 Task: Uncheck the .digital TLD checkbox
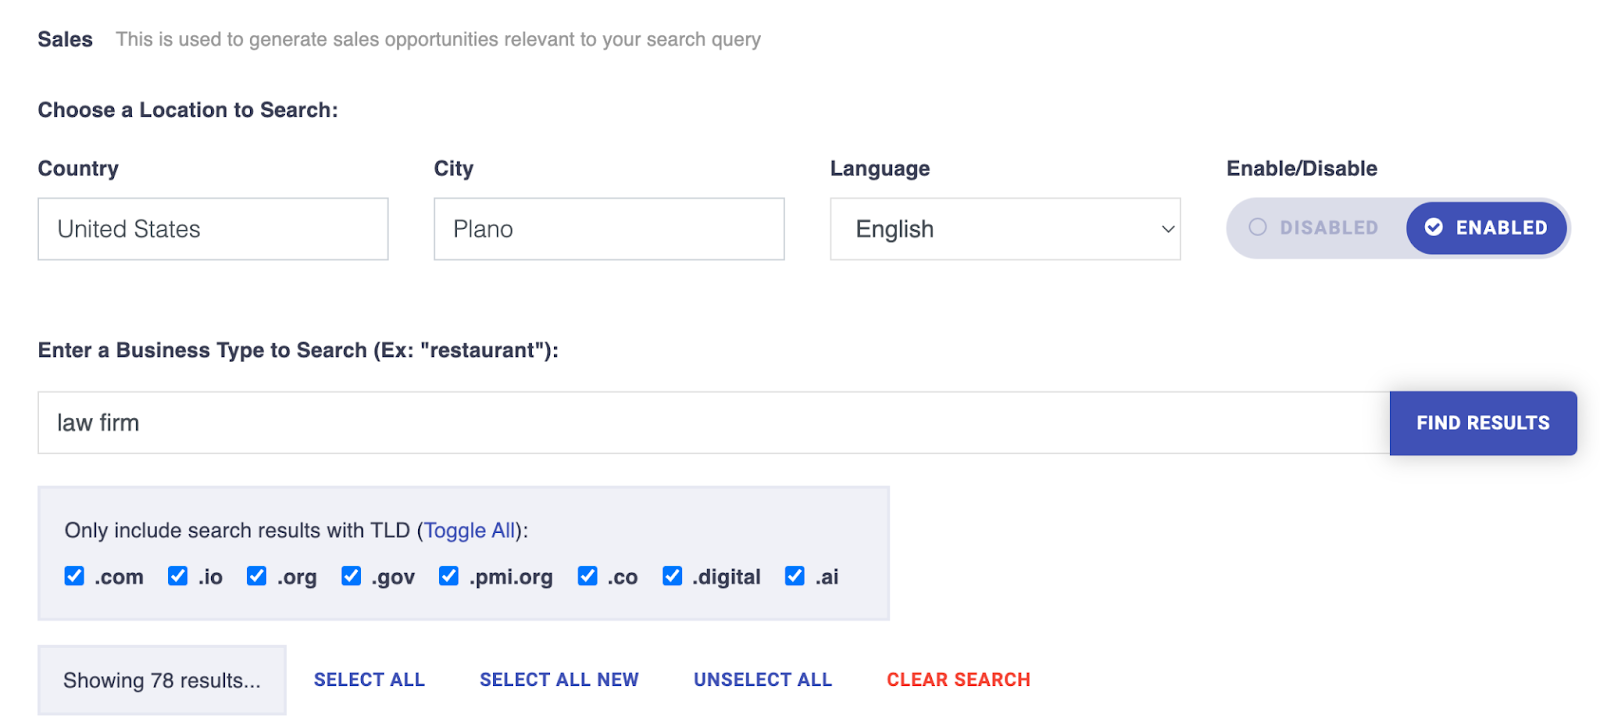(673, 576)
